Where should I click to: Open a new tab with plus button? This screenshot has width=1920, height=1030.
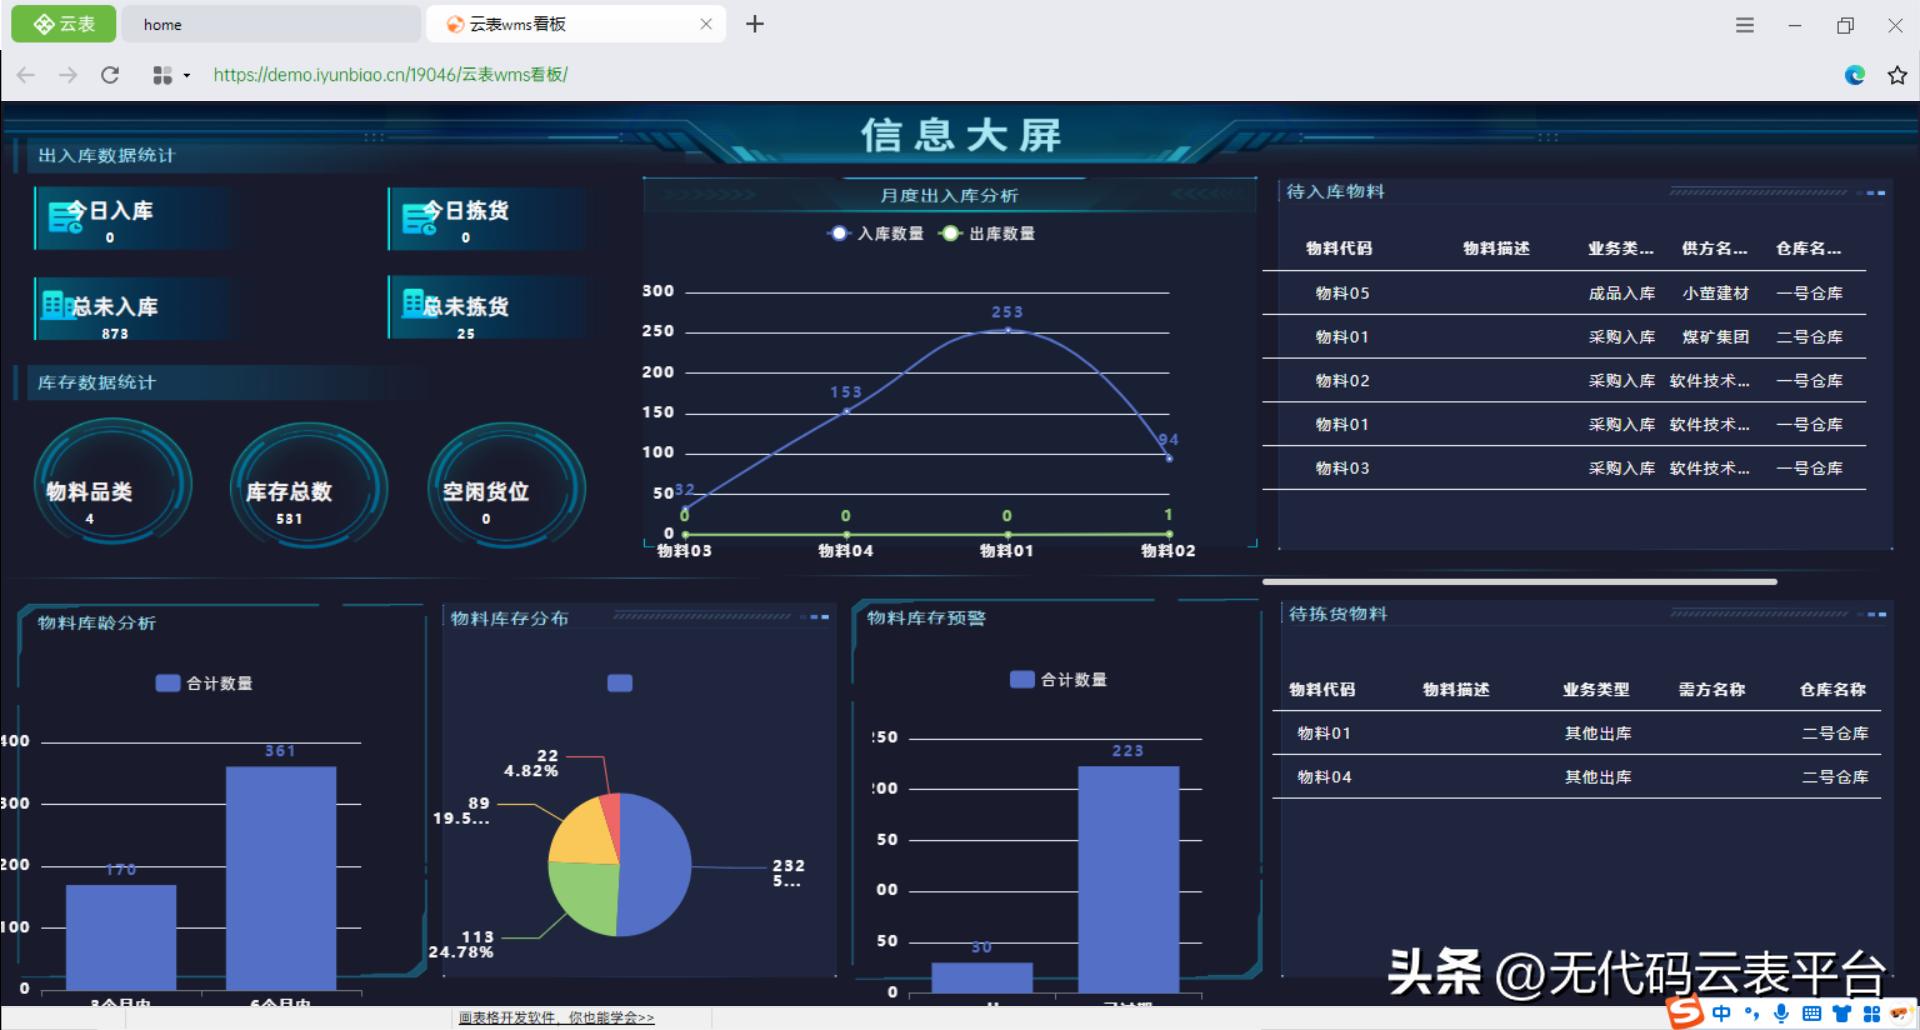(755, 24)
